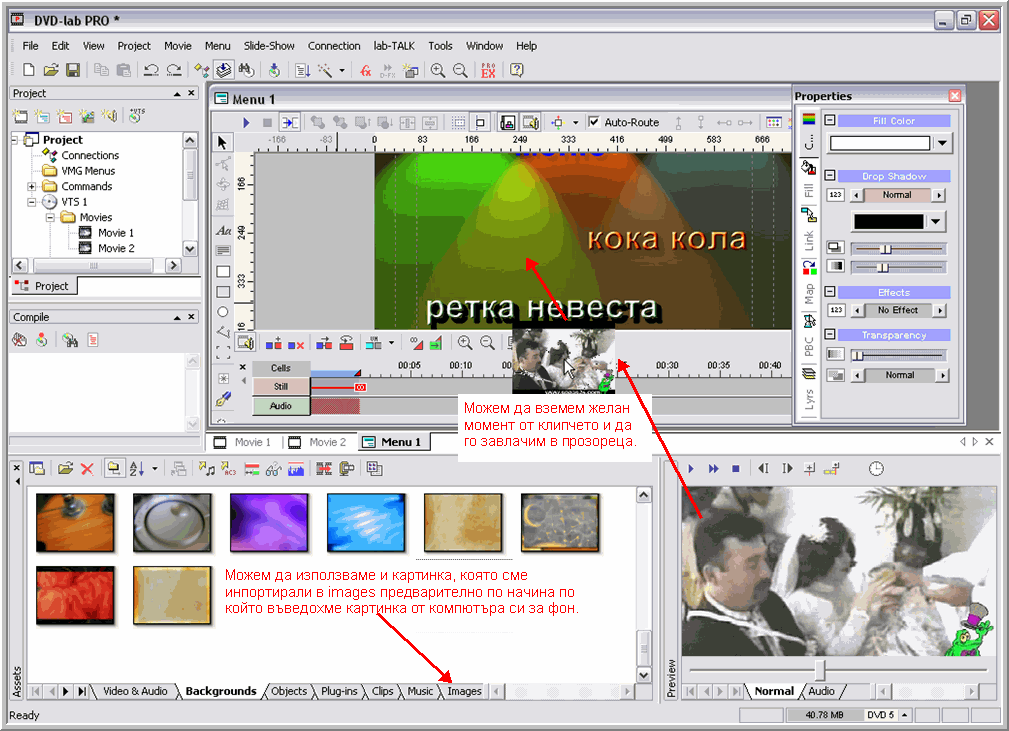Collapse the Fill Color section
This screenshot has height=731, width=1009.
[x=830, y=120]
